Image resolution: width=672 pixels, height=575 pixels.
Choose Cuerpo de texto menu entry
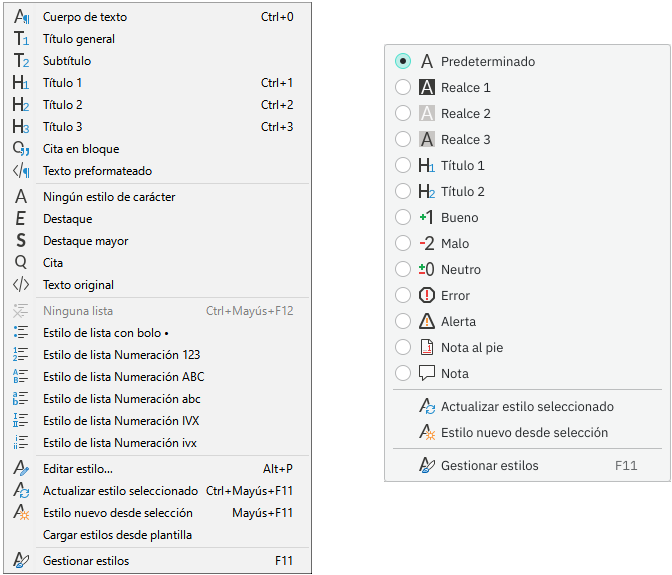158,17
